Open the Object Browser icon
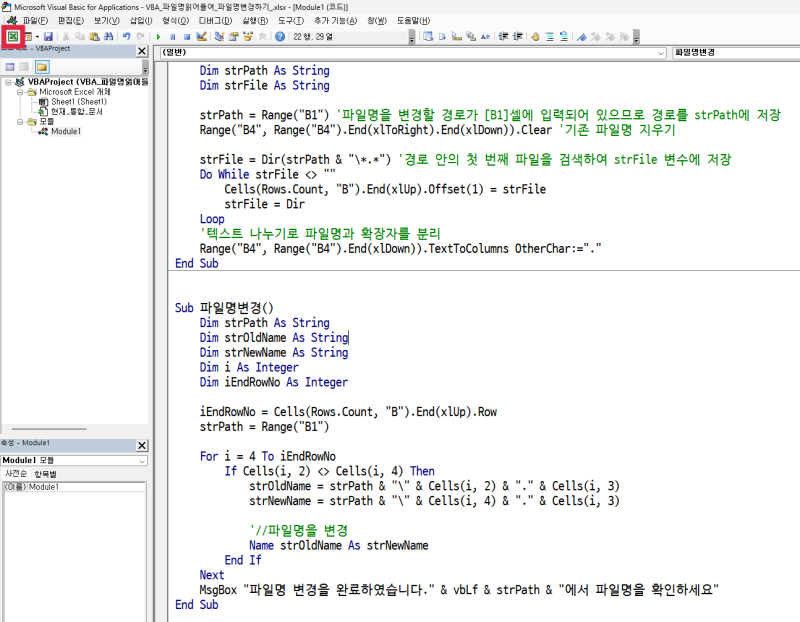Screen dimensions: 800x622 tap(248, 37)
